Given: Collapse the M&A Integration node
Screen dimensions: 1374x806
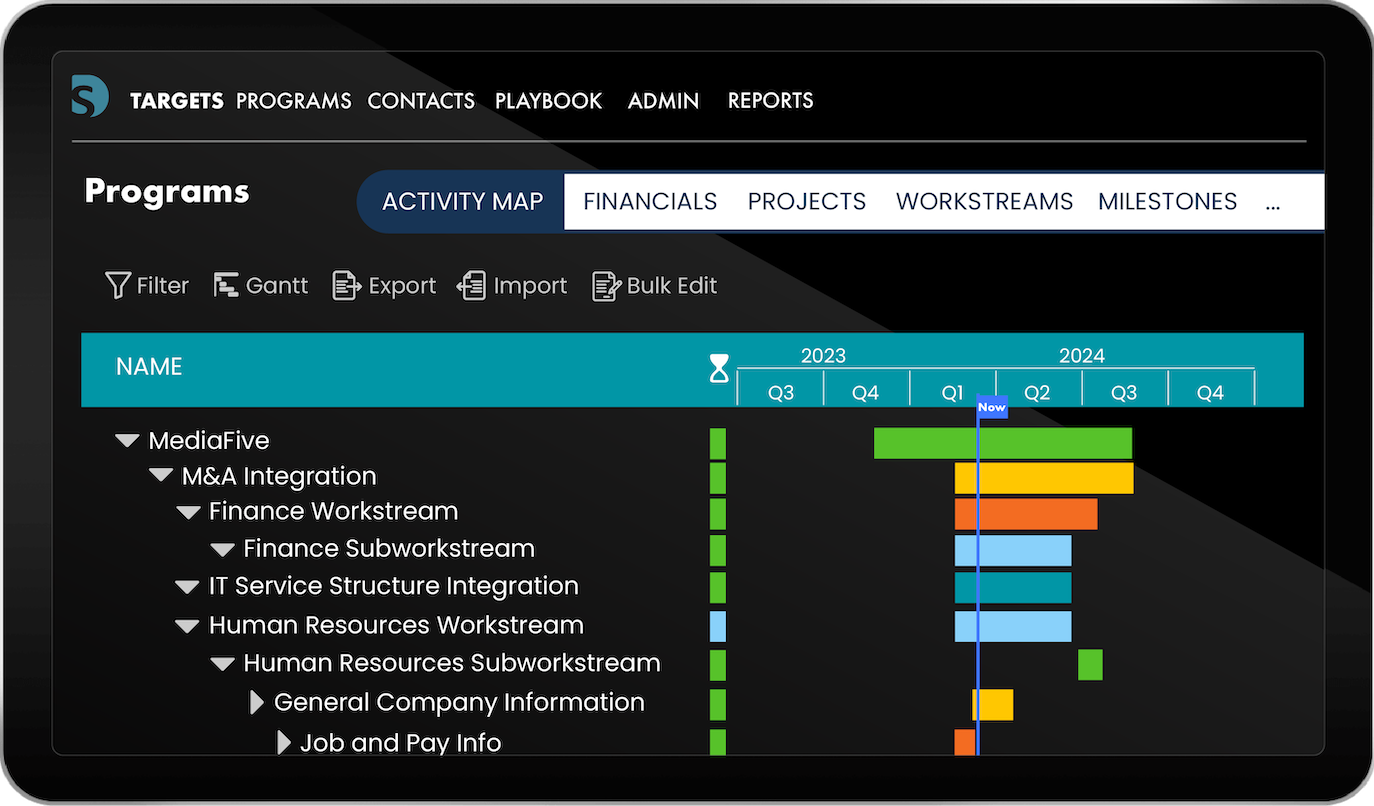Looking at the screenshot, I should pyautogui.click(x=161, y=476).
